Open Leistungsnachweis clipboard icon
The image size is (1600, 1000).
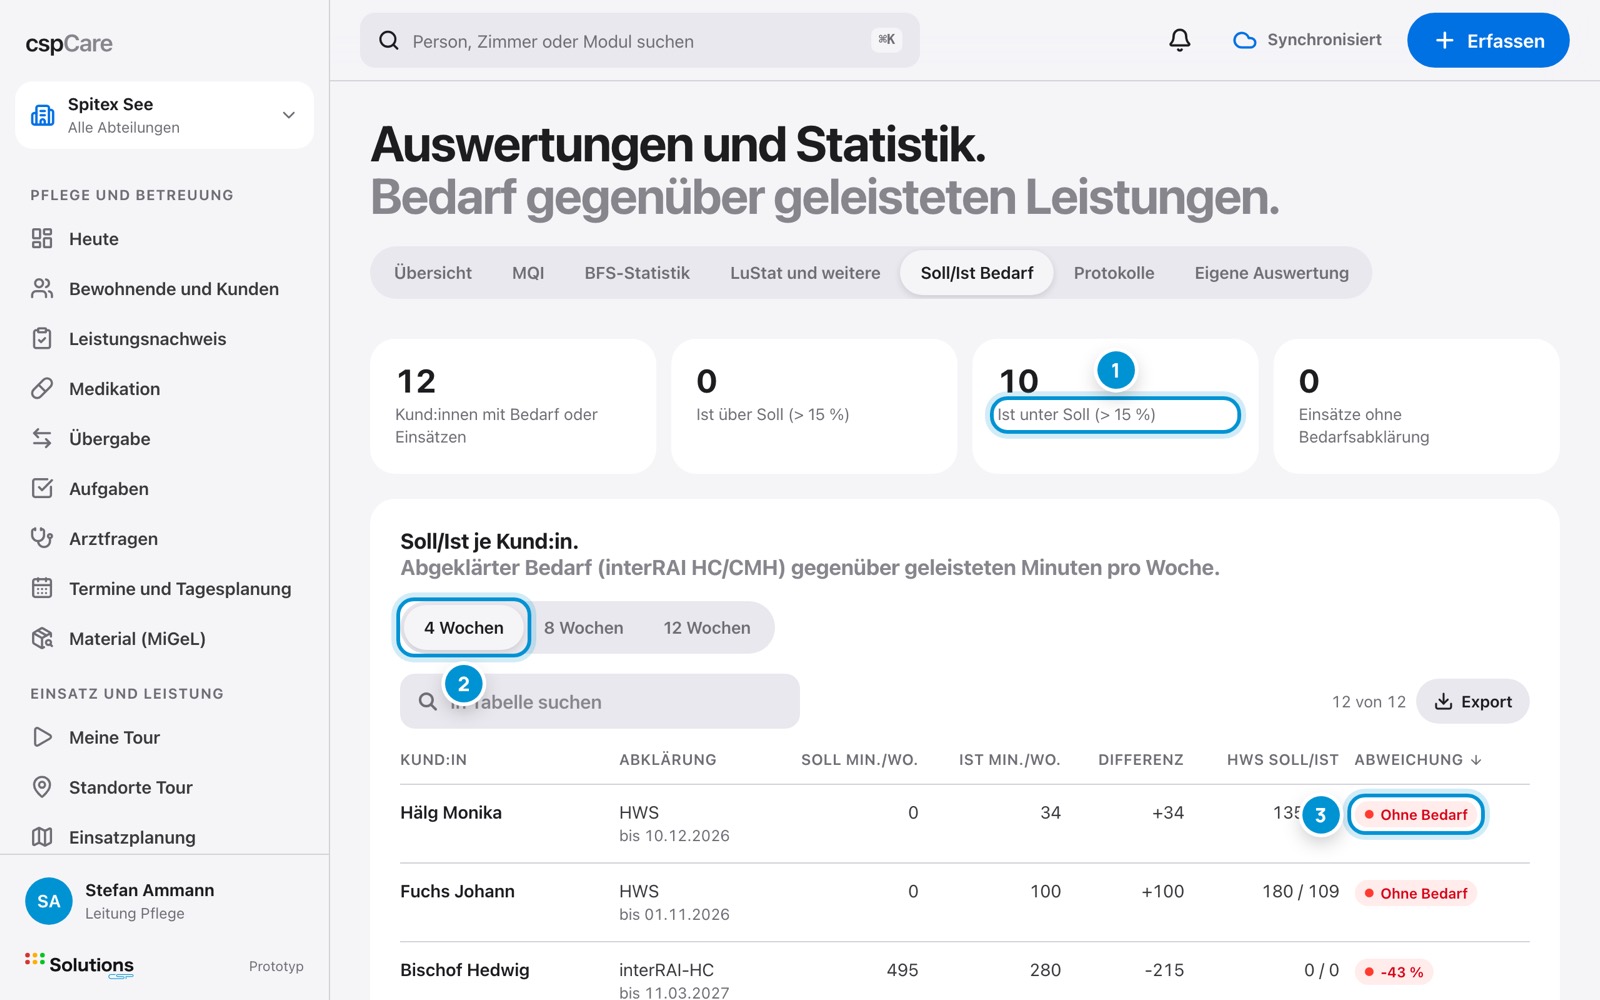tap(42, 338)
